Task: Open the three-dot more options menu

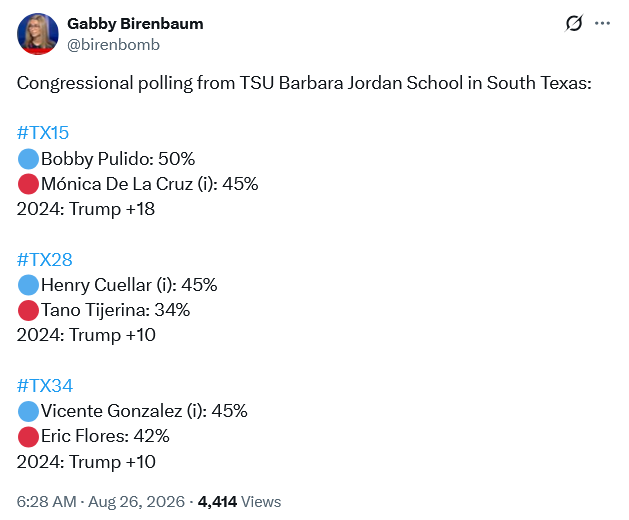Action: click(603, 23)
